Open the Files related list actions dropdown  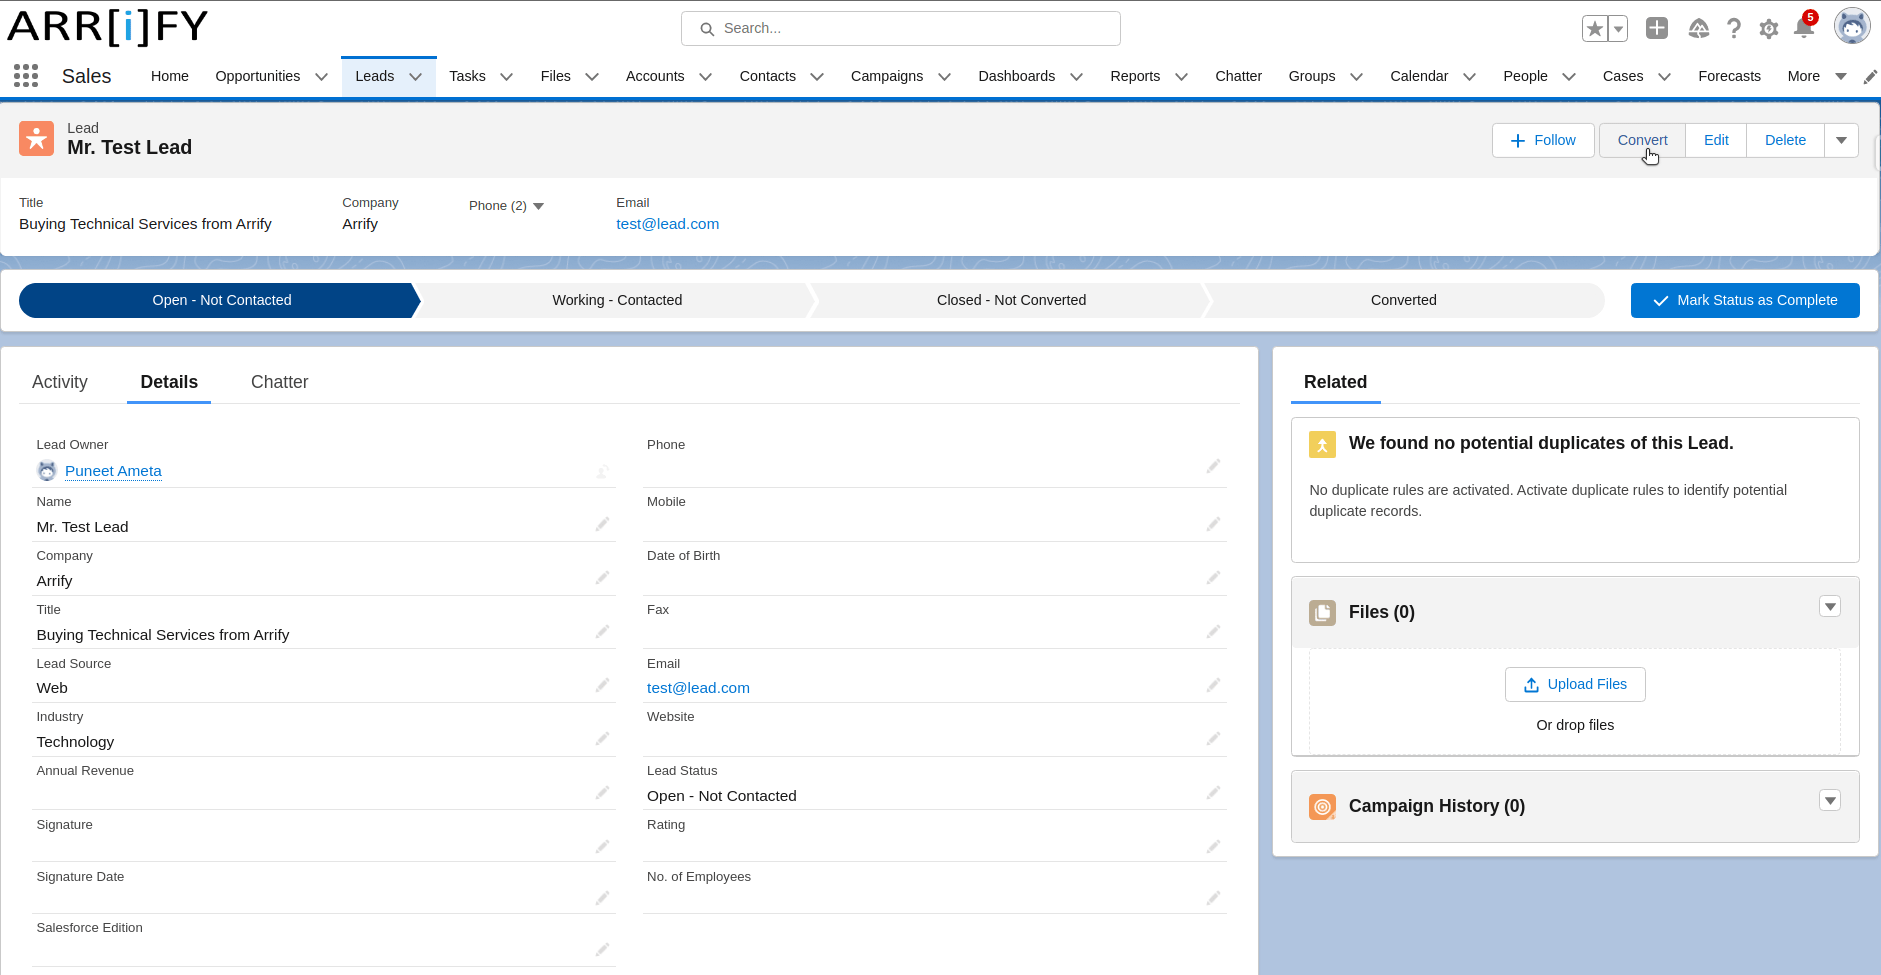click(1830, 606)
